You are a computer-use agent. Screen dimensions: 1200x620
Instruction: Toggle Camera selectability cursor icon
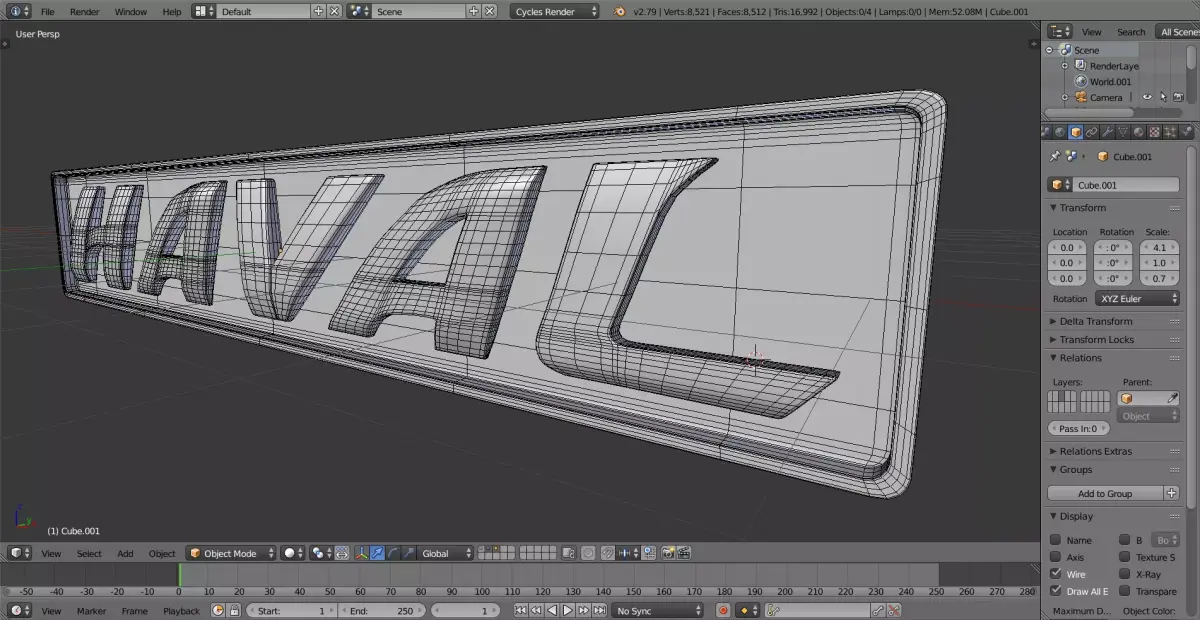pyautogui.click(x=1163, y=98)
